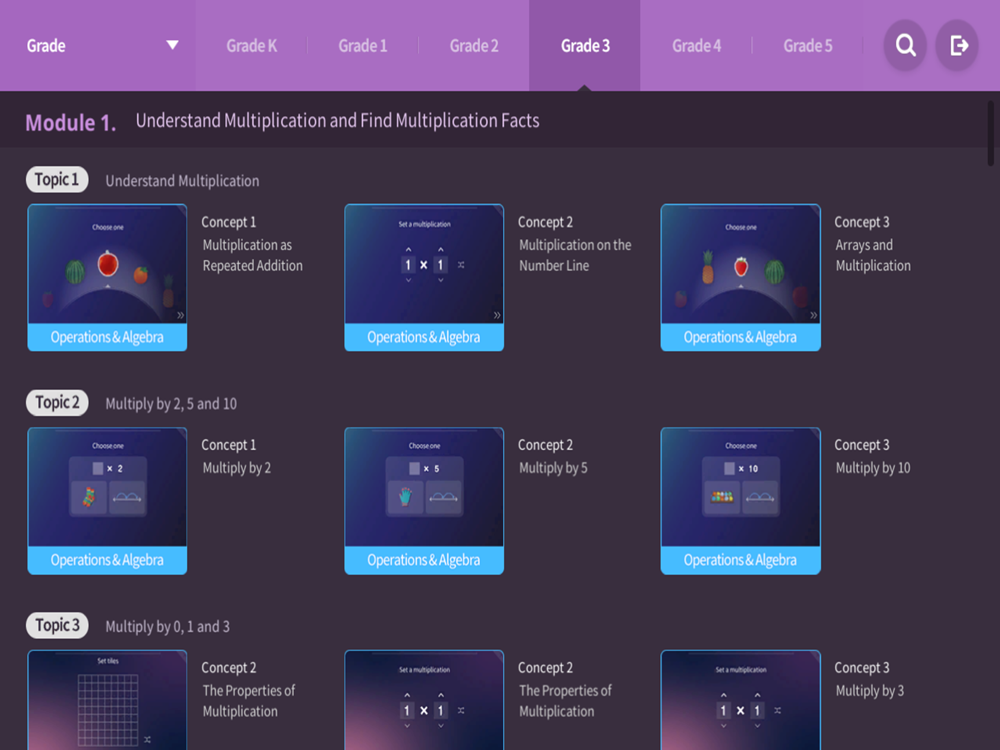Open the Multiply by 3 thumbnail
Image resolution: width=1000 pixels, height=750 pixels.
(740, 700)
